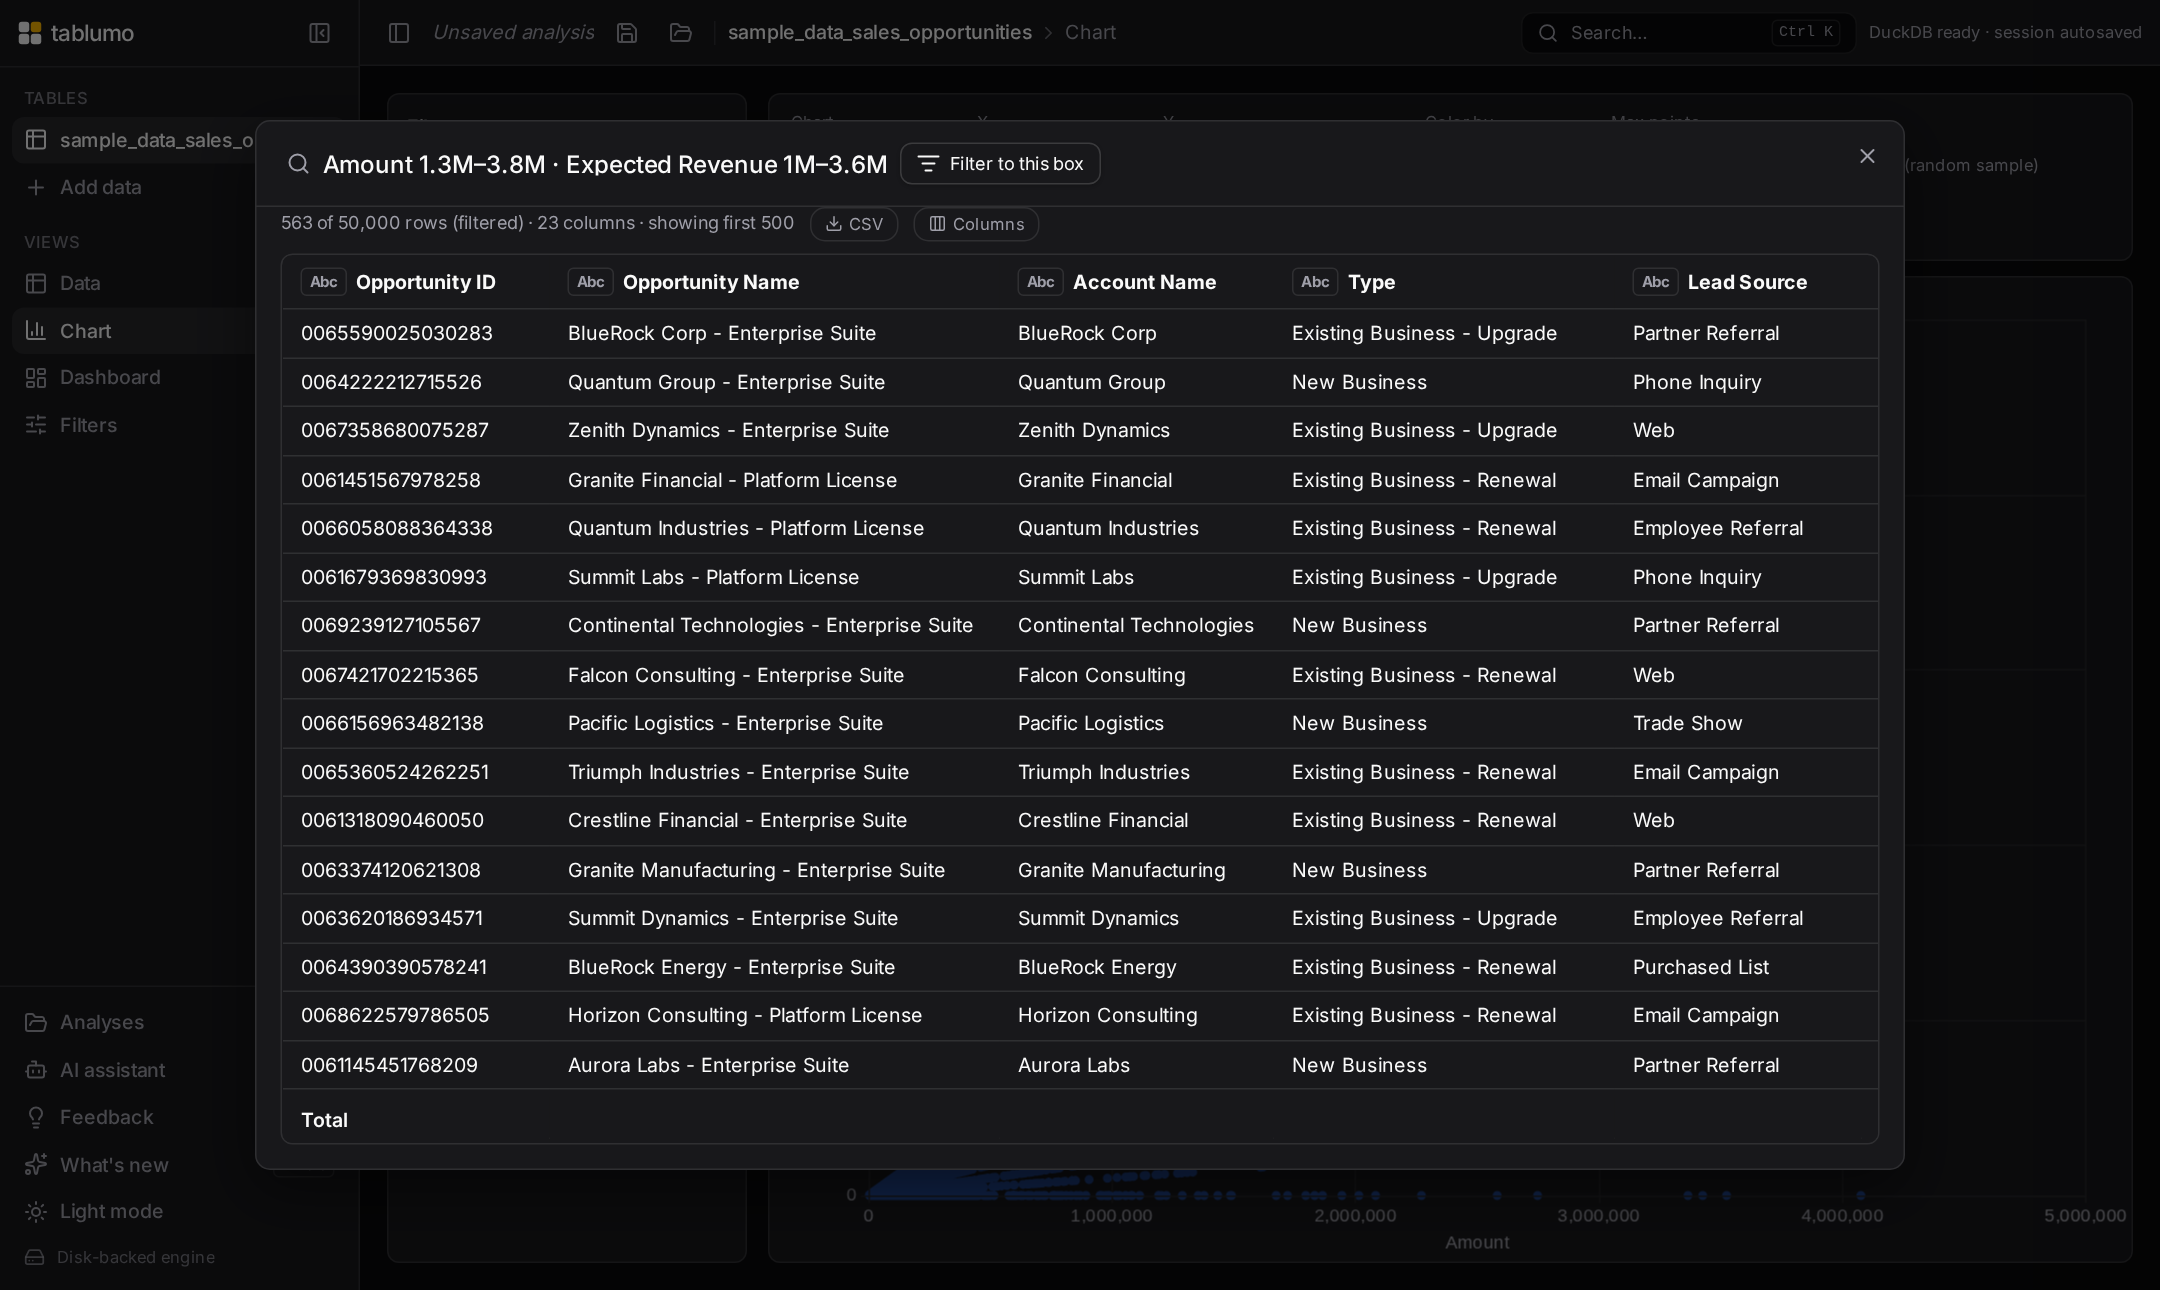Click Disk-backed engine status text
Viewport: 2160px width, 1290px height.
tap(136, 1257)
